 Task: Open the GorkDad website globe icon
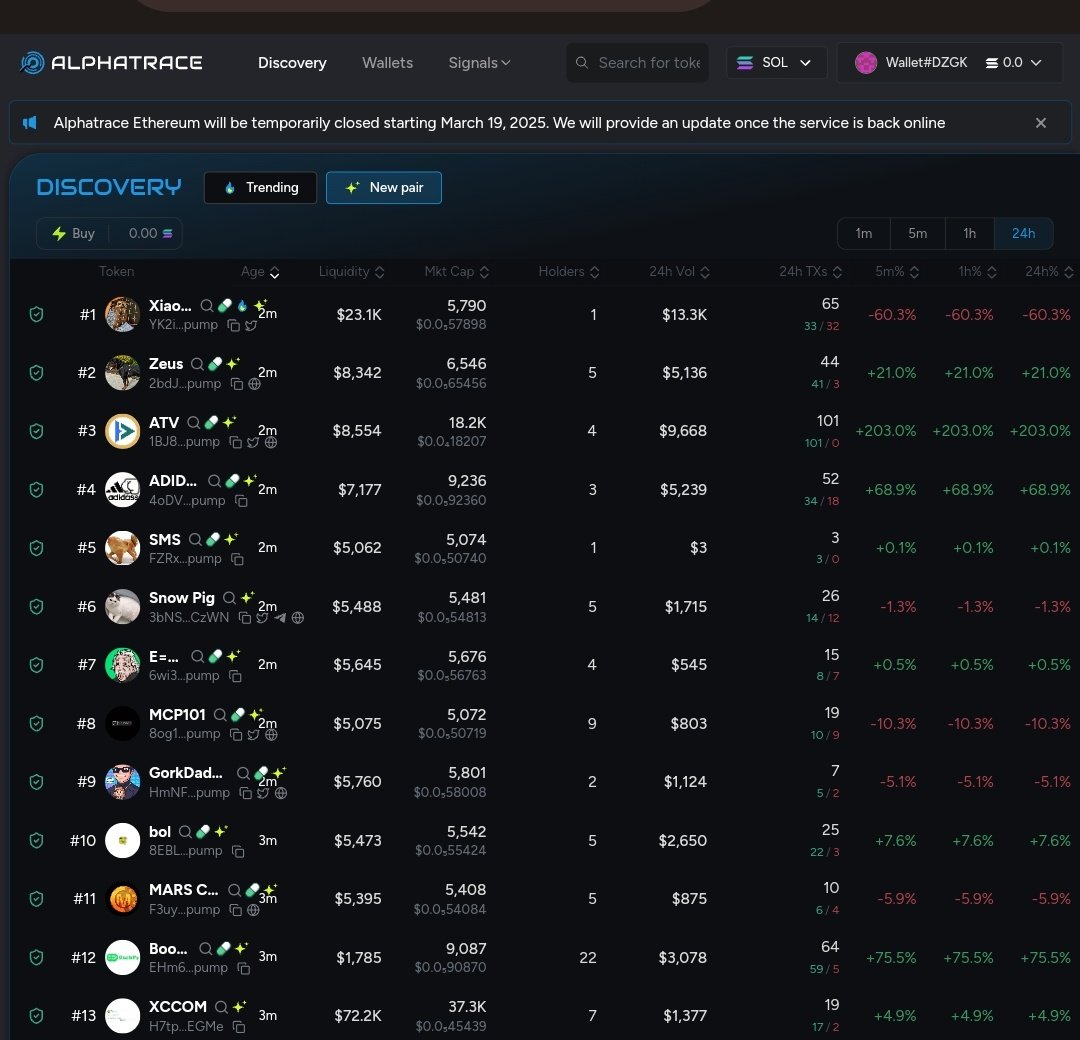pyautogui.click(x=280, y=793)
